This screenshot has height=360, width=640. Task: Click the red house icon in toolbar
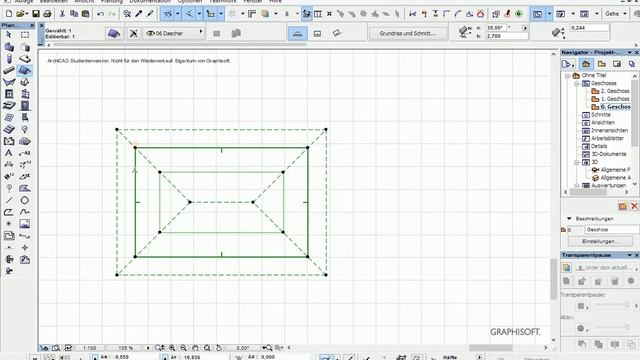click(x=480, y=14)
